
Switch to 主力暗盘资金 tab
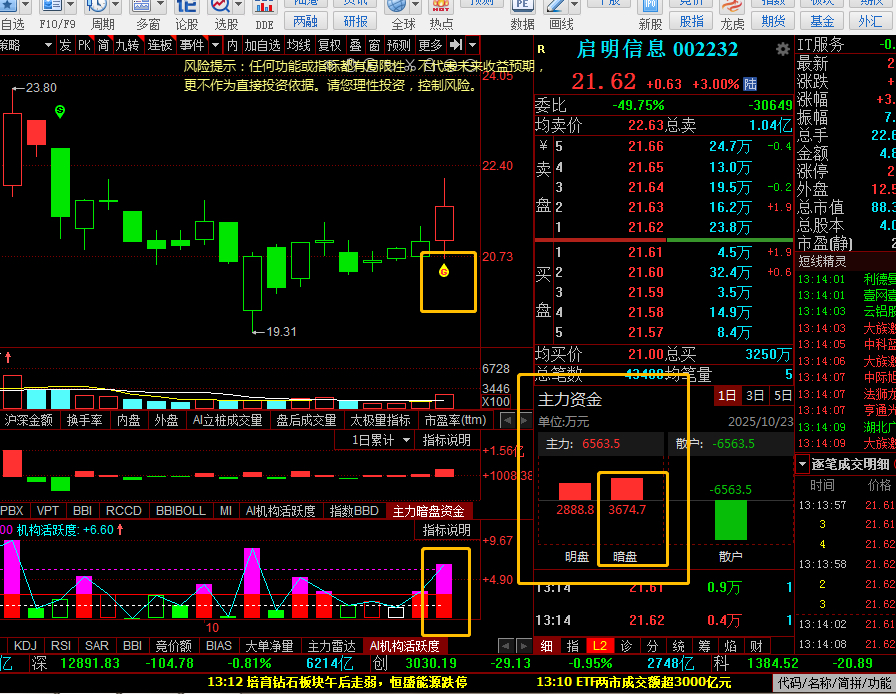[429, 511]
